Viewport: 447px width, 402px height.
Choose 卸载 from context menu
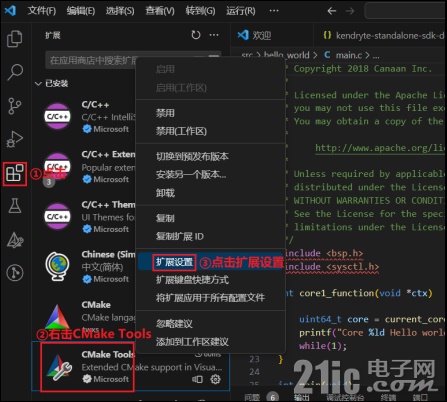coord(211,193)
